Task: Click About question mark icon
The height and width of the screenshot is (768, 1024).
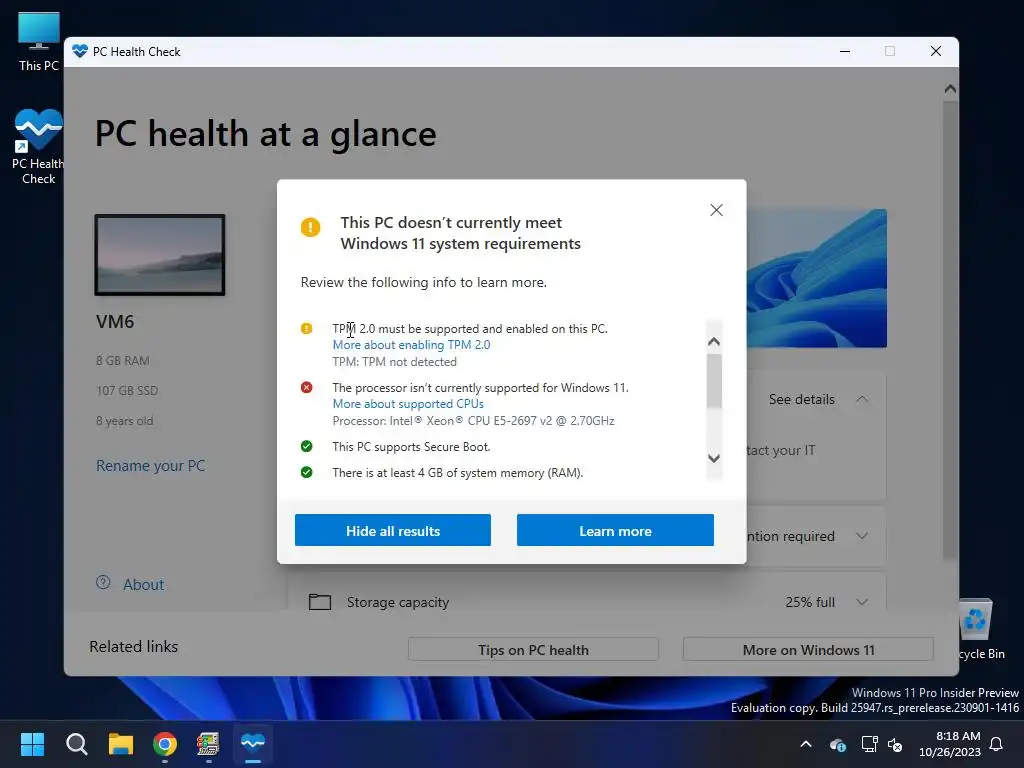Action: point(103,583)
